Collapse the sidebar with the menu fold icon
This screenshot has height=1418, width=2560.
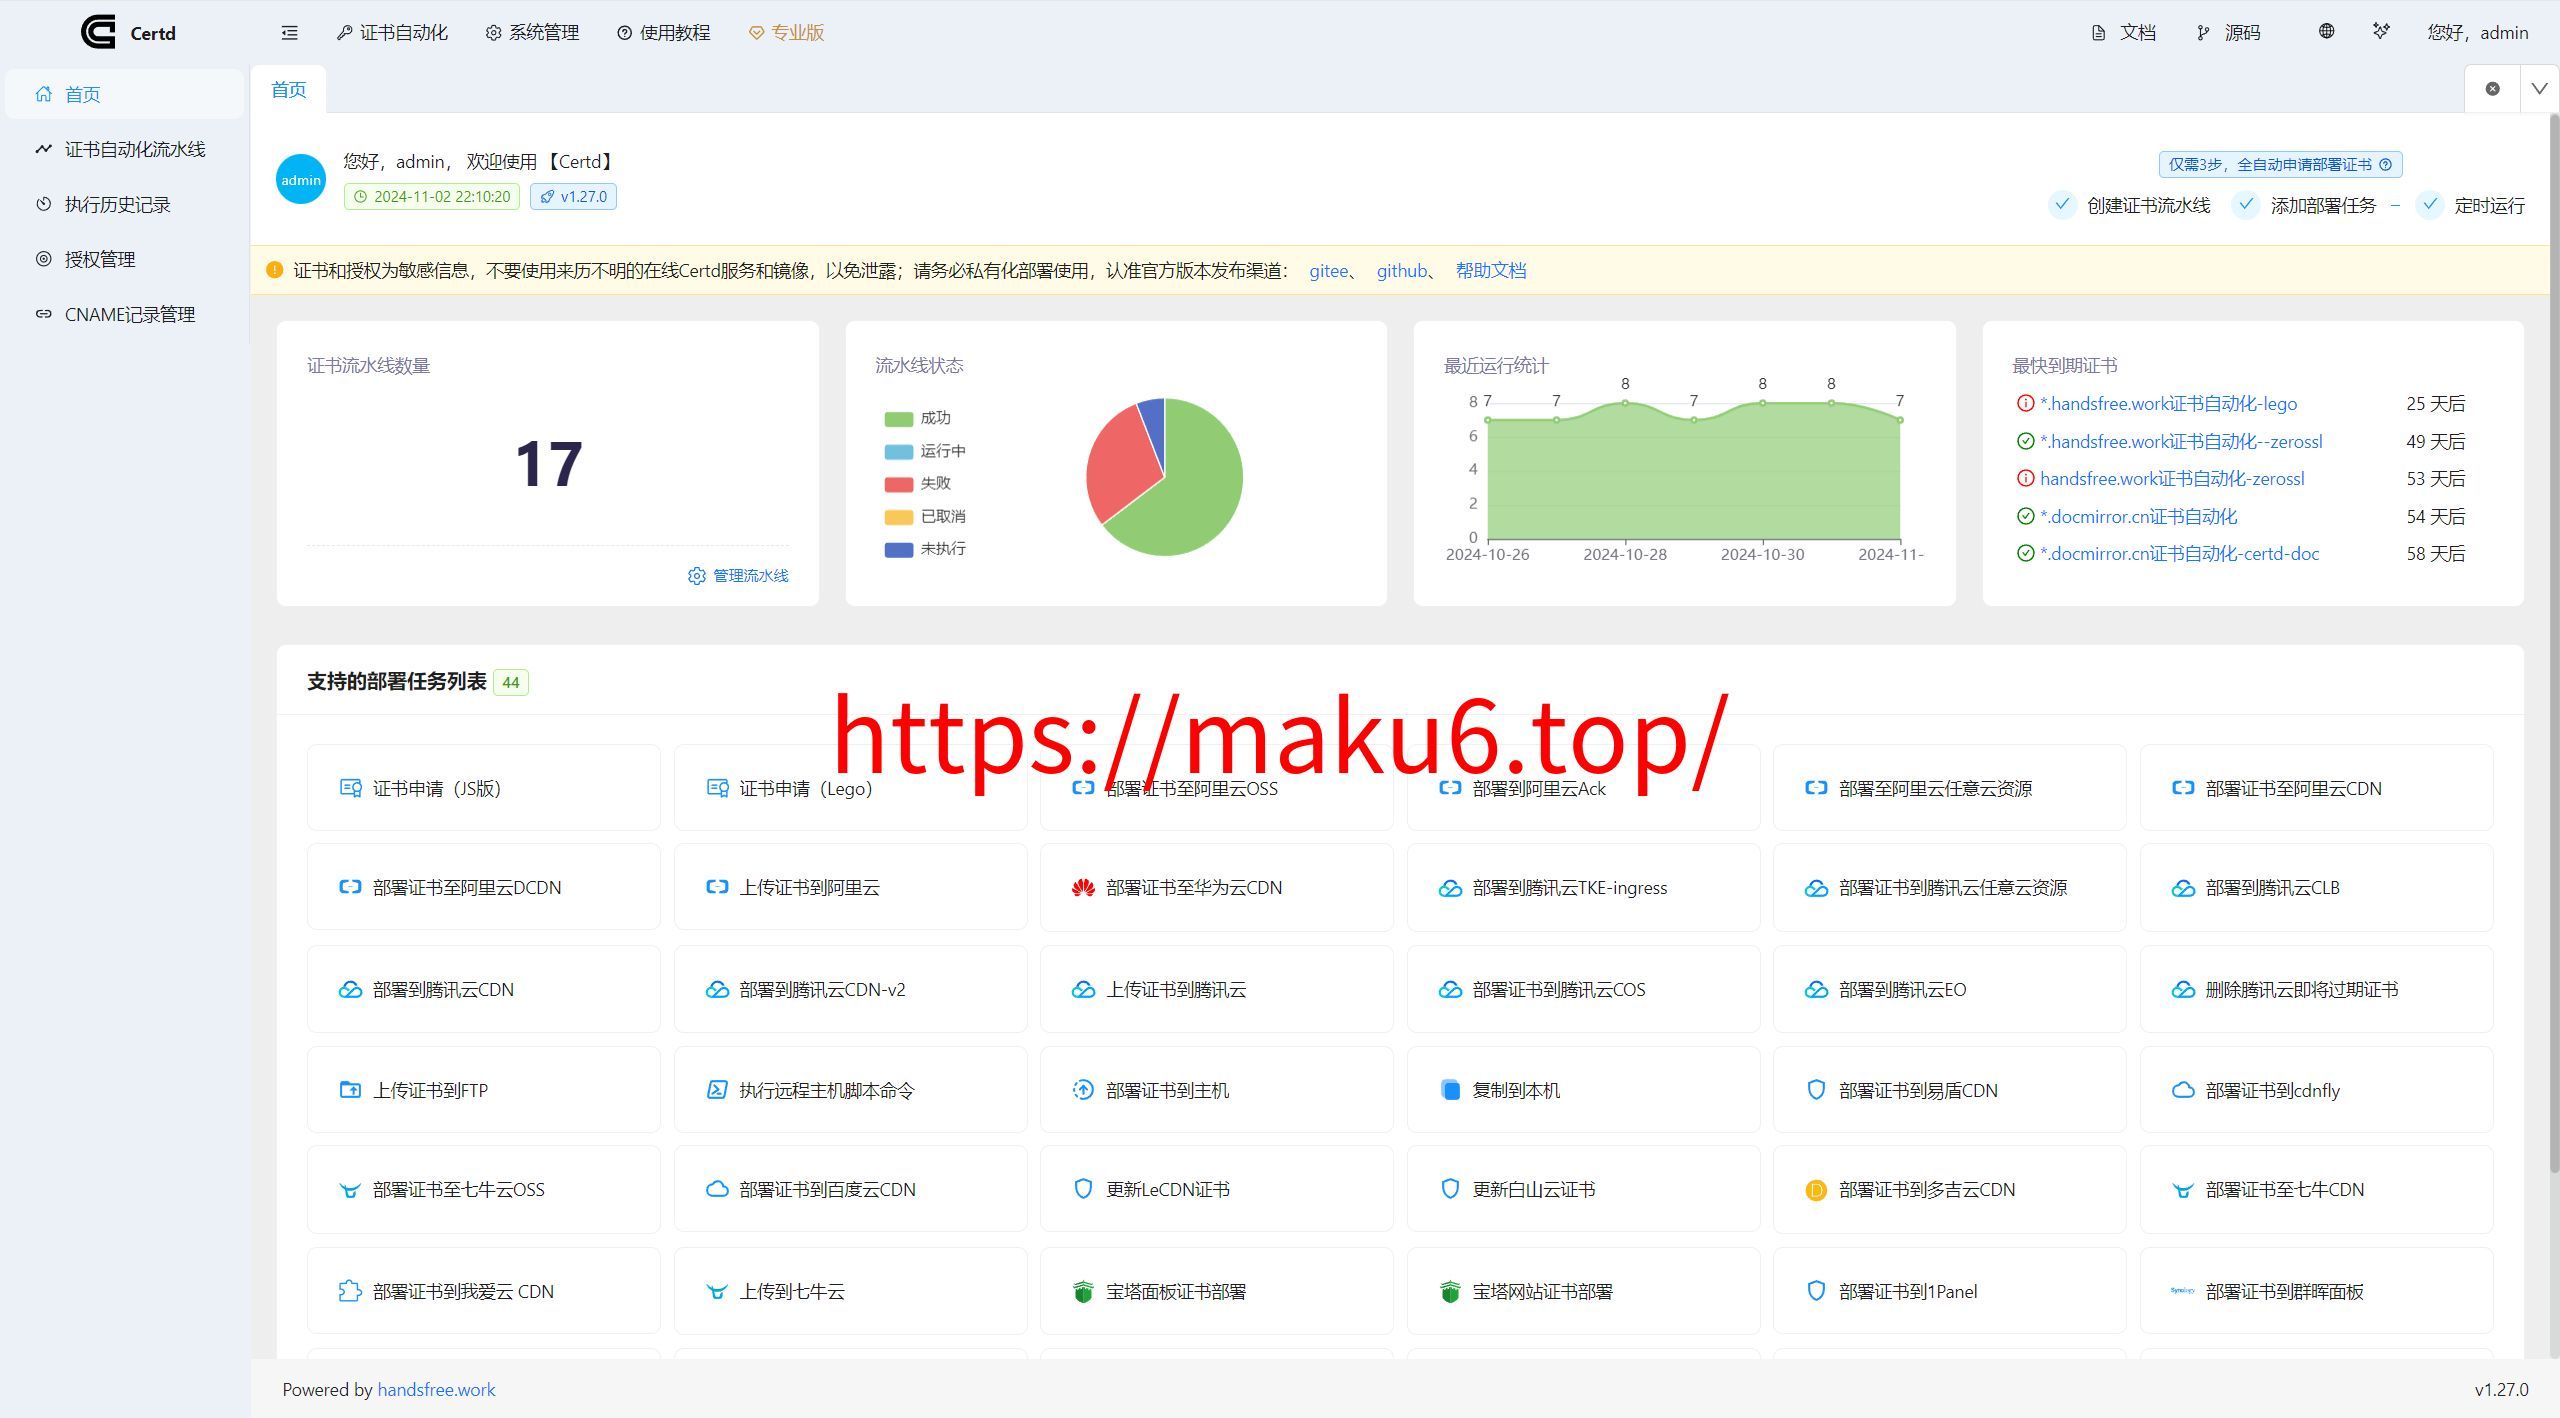[289, 33]
